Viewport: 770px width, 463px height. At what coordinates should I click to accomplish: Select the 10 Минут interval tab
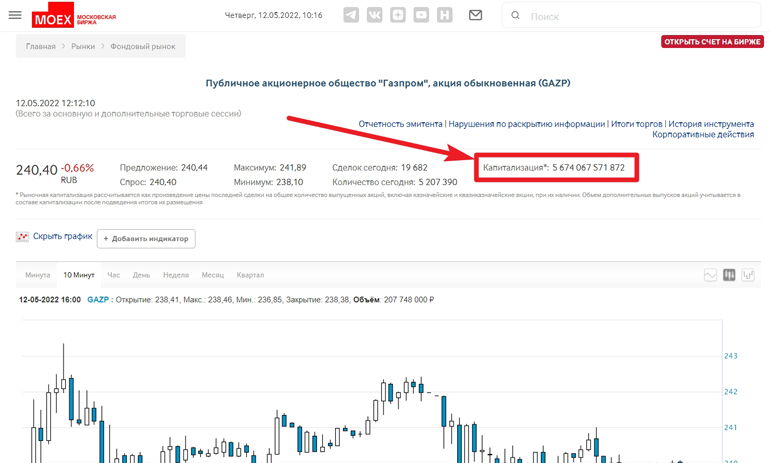pyautogui.click(x=79, y=275)
